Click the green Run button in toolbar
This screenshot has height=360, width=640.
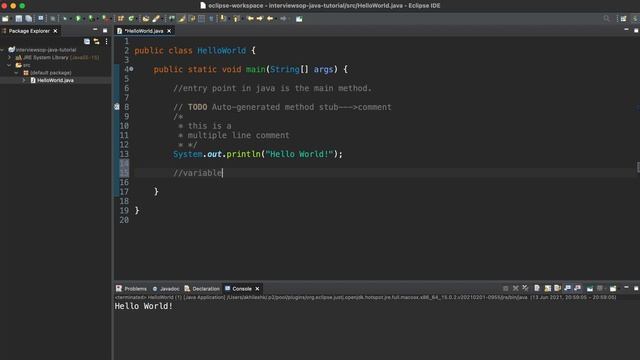[x=78, y=19]
